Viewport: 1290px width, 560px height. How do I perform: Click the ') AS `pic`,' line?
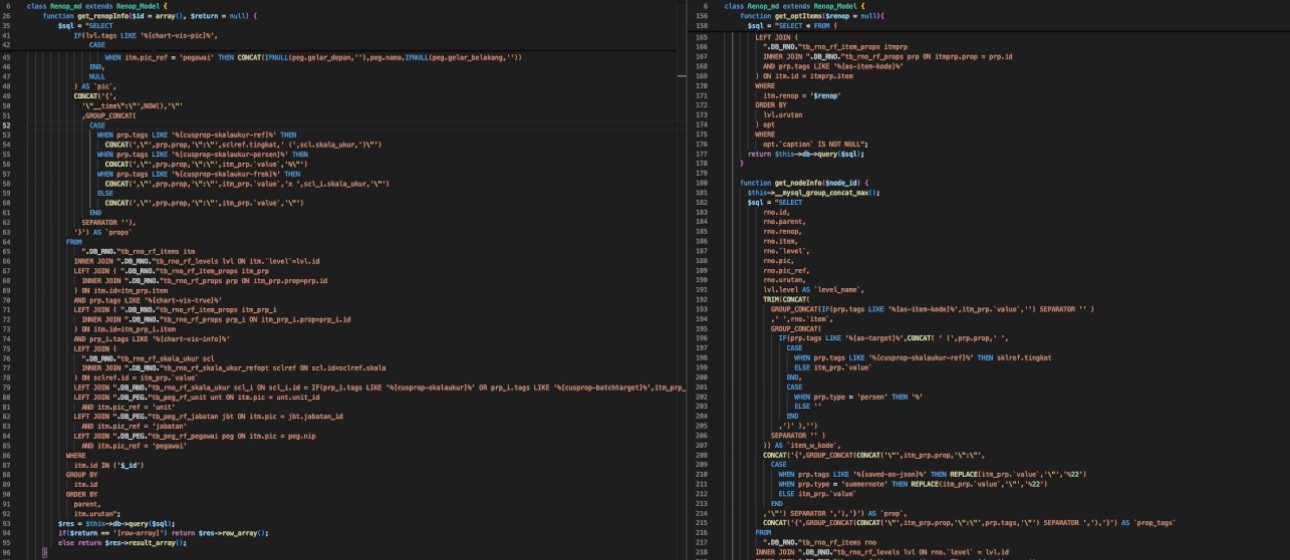(x=97, y=86)
